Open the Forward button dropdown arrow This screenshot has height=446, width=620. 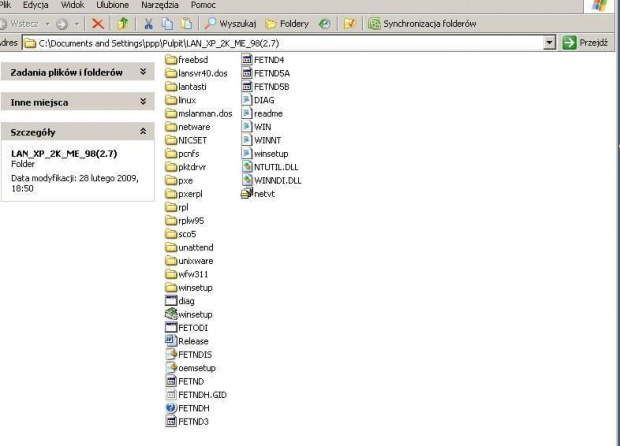(x=77, y=24)
